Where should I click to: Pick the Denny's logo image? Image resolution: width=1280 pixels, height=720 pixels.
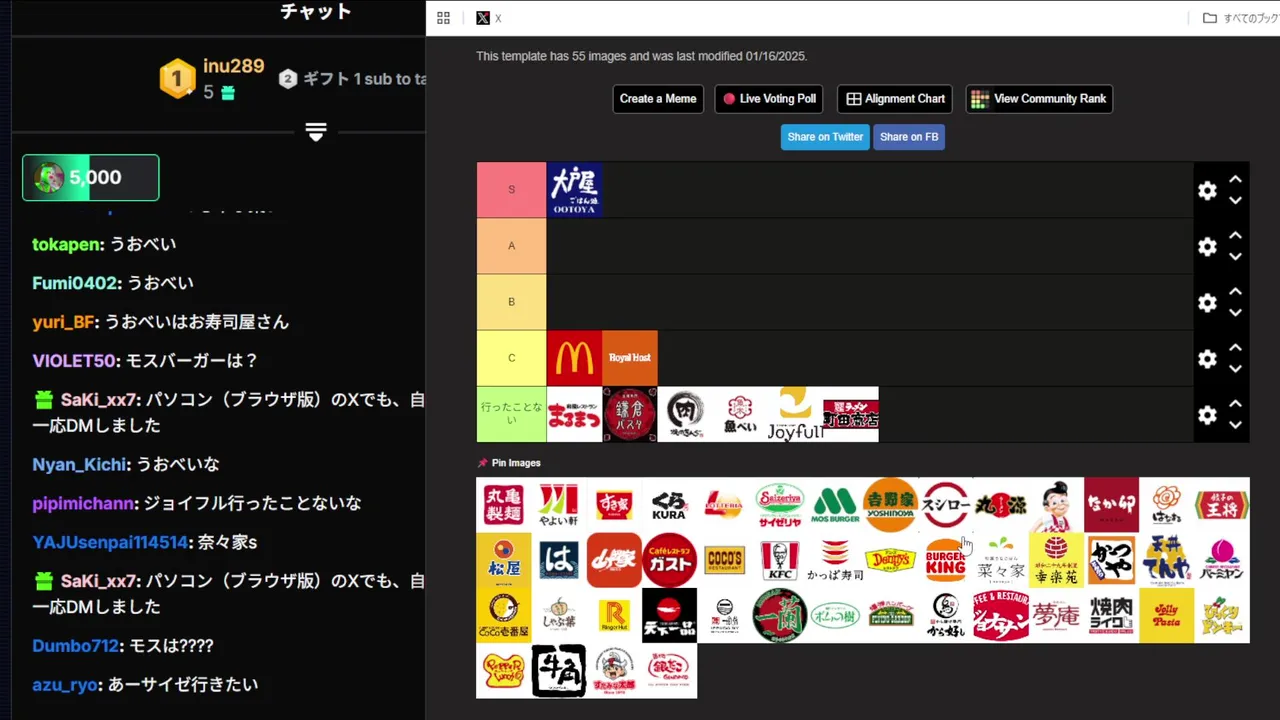pyautogui.click(x=890, y=560)
